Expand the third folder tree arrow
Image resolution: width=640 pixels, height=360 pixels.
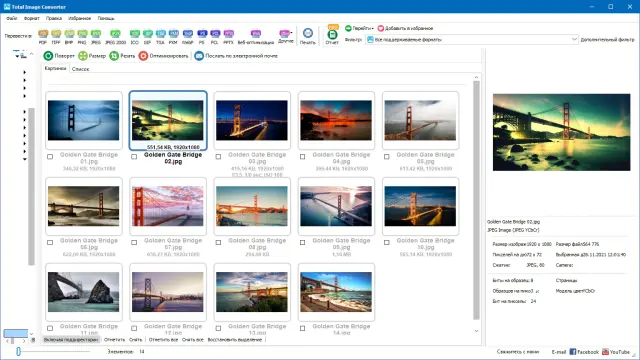tap(24, 88)
